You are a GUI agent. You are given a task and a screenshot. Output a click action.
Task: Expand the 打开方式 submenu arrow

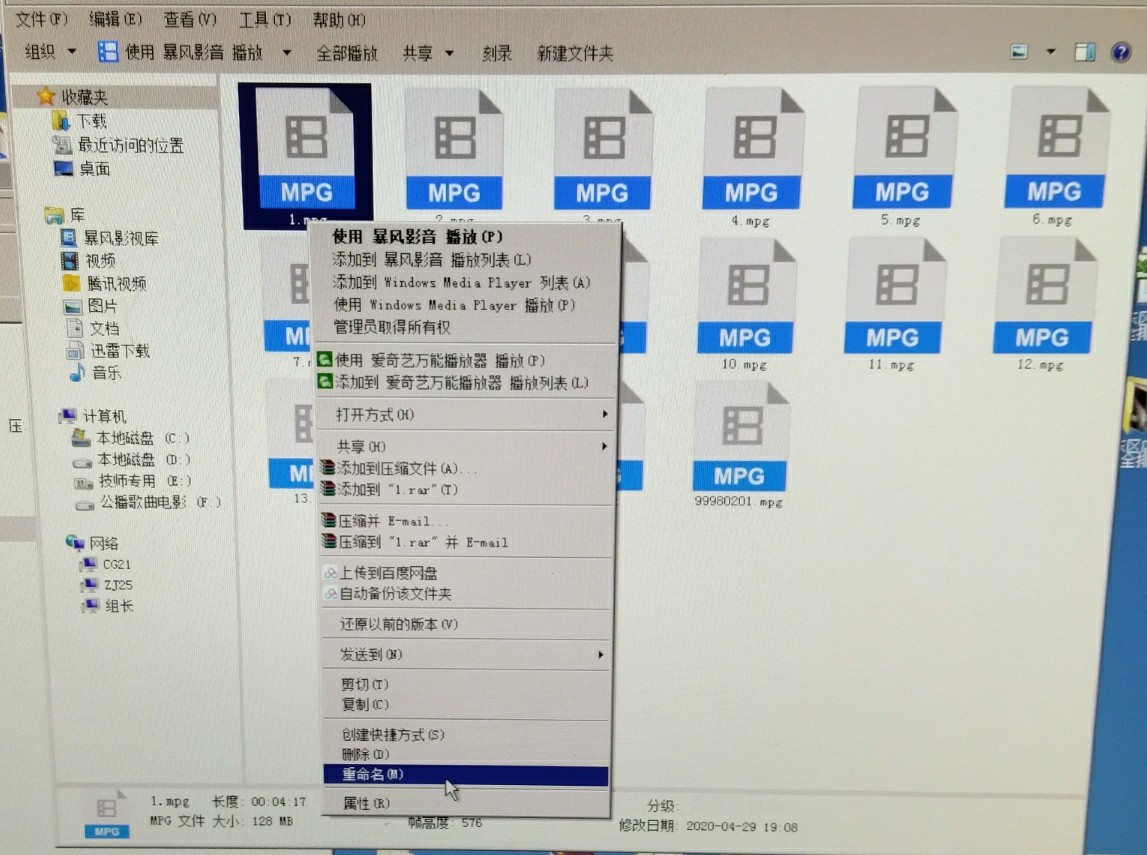pyautogui.click(x=605, y=412)
